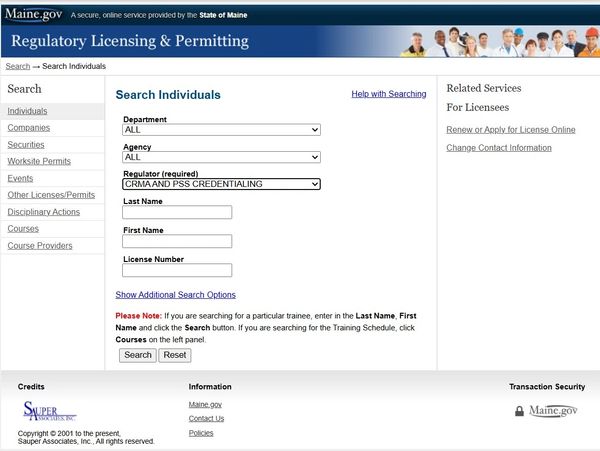Show Additional Search Options
The image size is (600, 451).
[x=175, y=295]
